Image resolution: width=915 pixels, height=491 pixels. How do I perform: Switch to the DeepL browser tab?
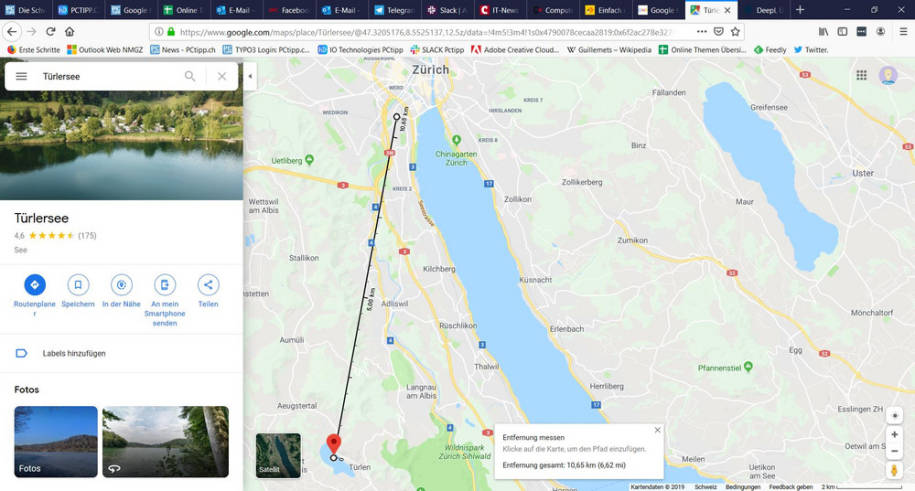tap(765, 10)
